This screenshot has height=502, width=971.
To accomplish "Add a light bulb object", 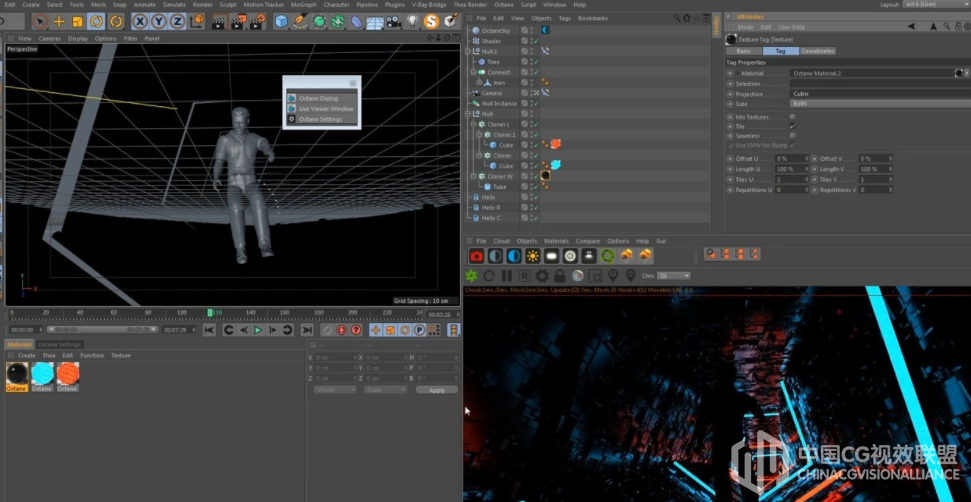I will (x=412, y=22).
